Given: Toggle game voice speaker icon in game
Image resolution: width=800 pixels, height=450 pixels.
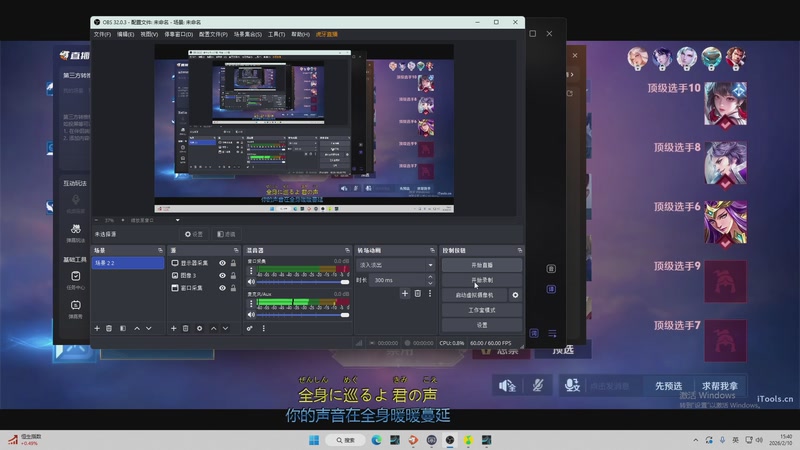Looking at the screenshot, I should pos(507,386).
